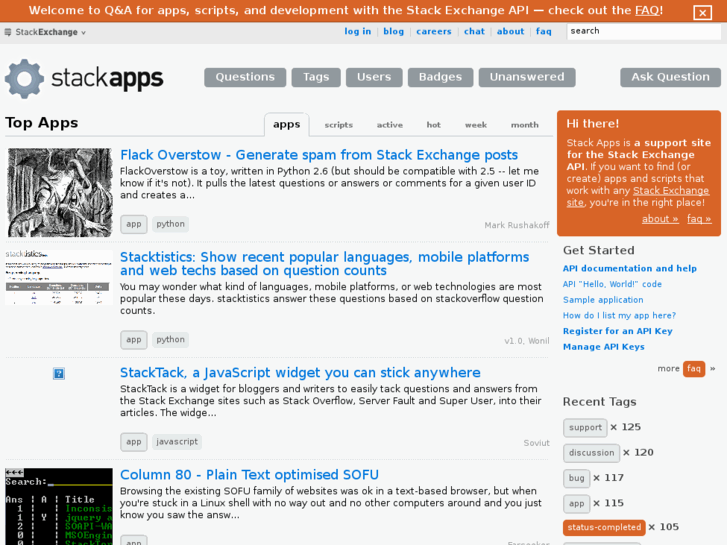The height and width of the screenshot is (545, 727).
Task: Click about » in Hi there box
Action: 660,219
